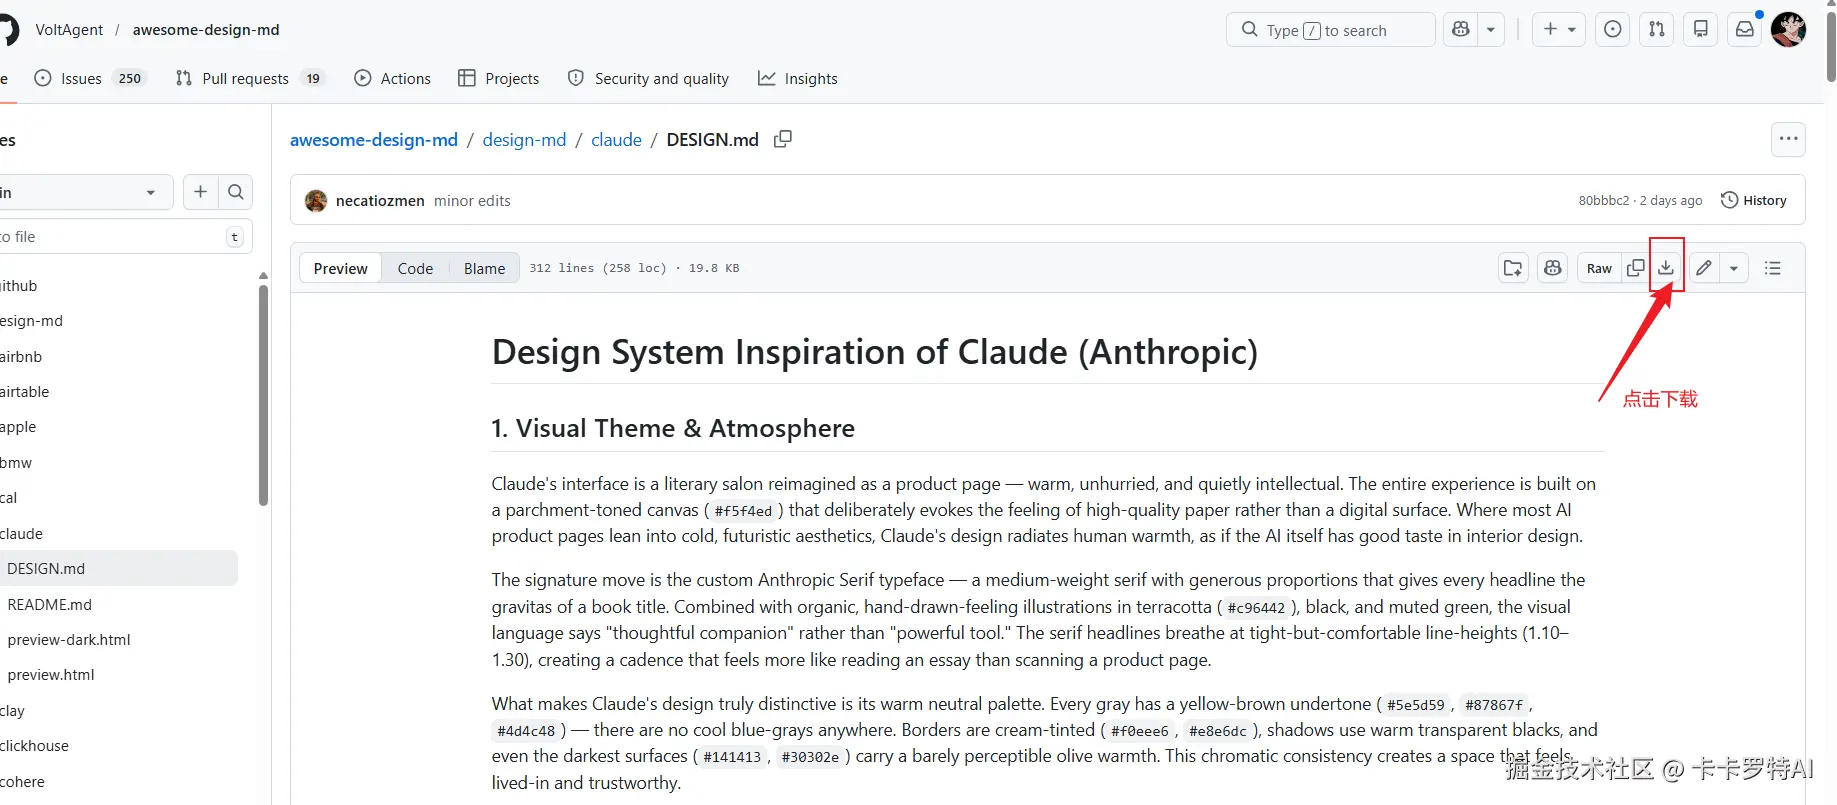This screenshot has height=805, width=1837.
Task: Open the repositories icon in top header
Action: [1701, 30]
